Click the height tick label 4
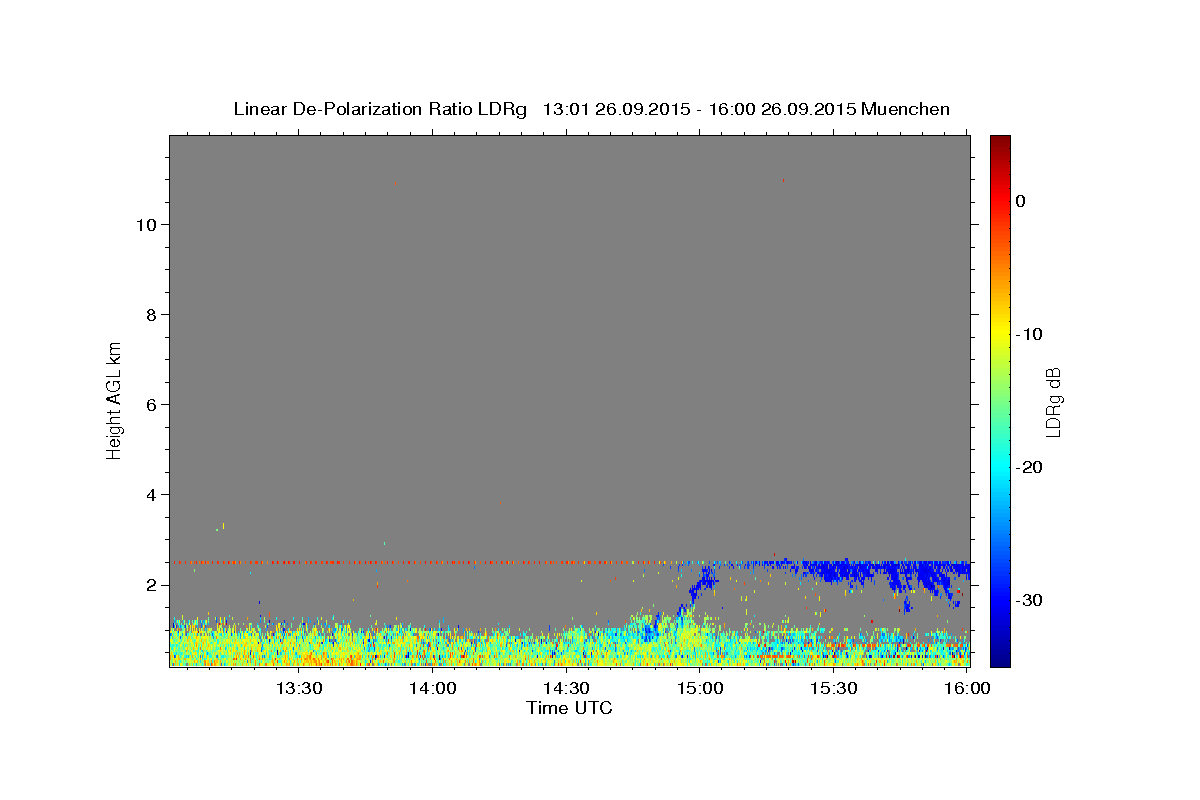This screenshot has height=800, width=1200. [x=151, y=495]
